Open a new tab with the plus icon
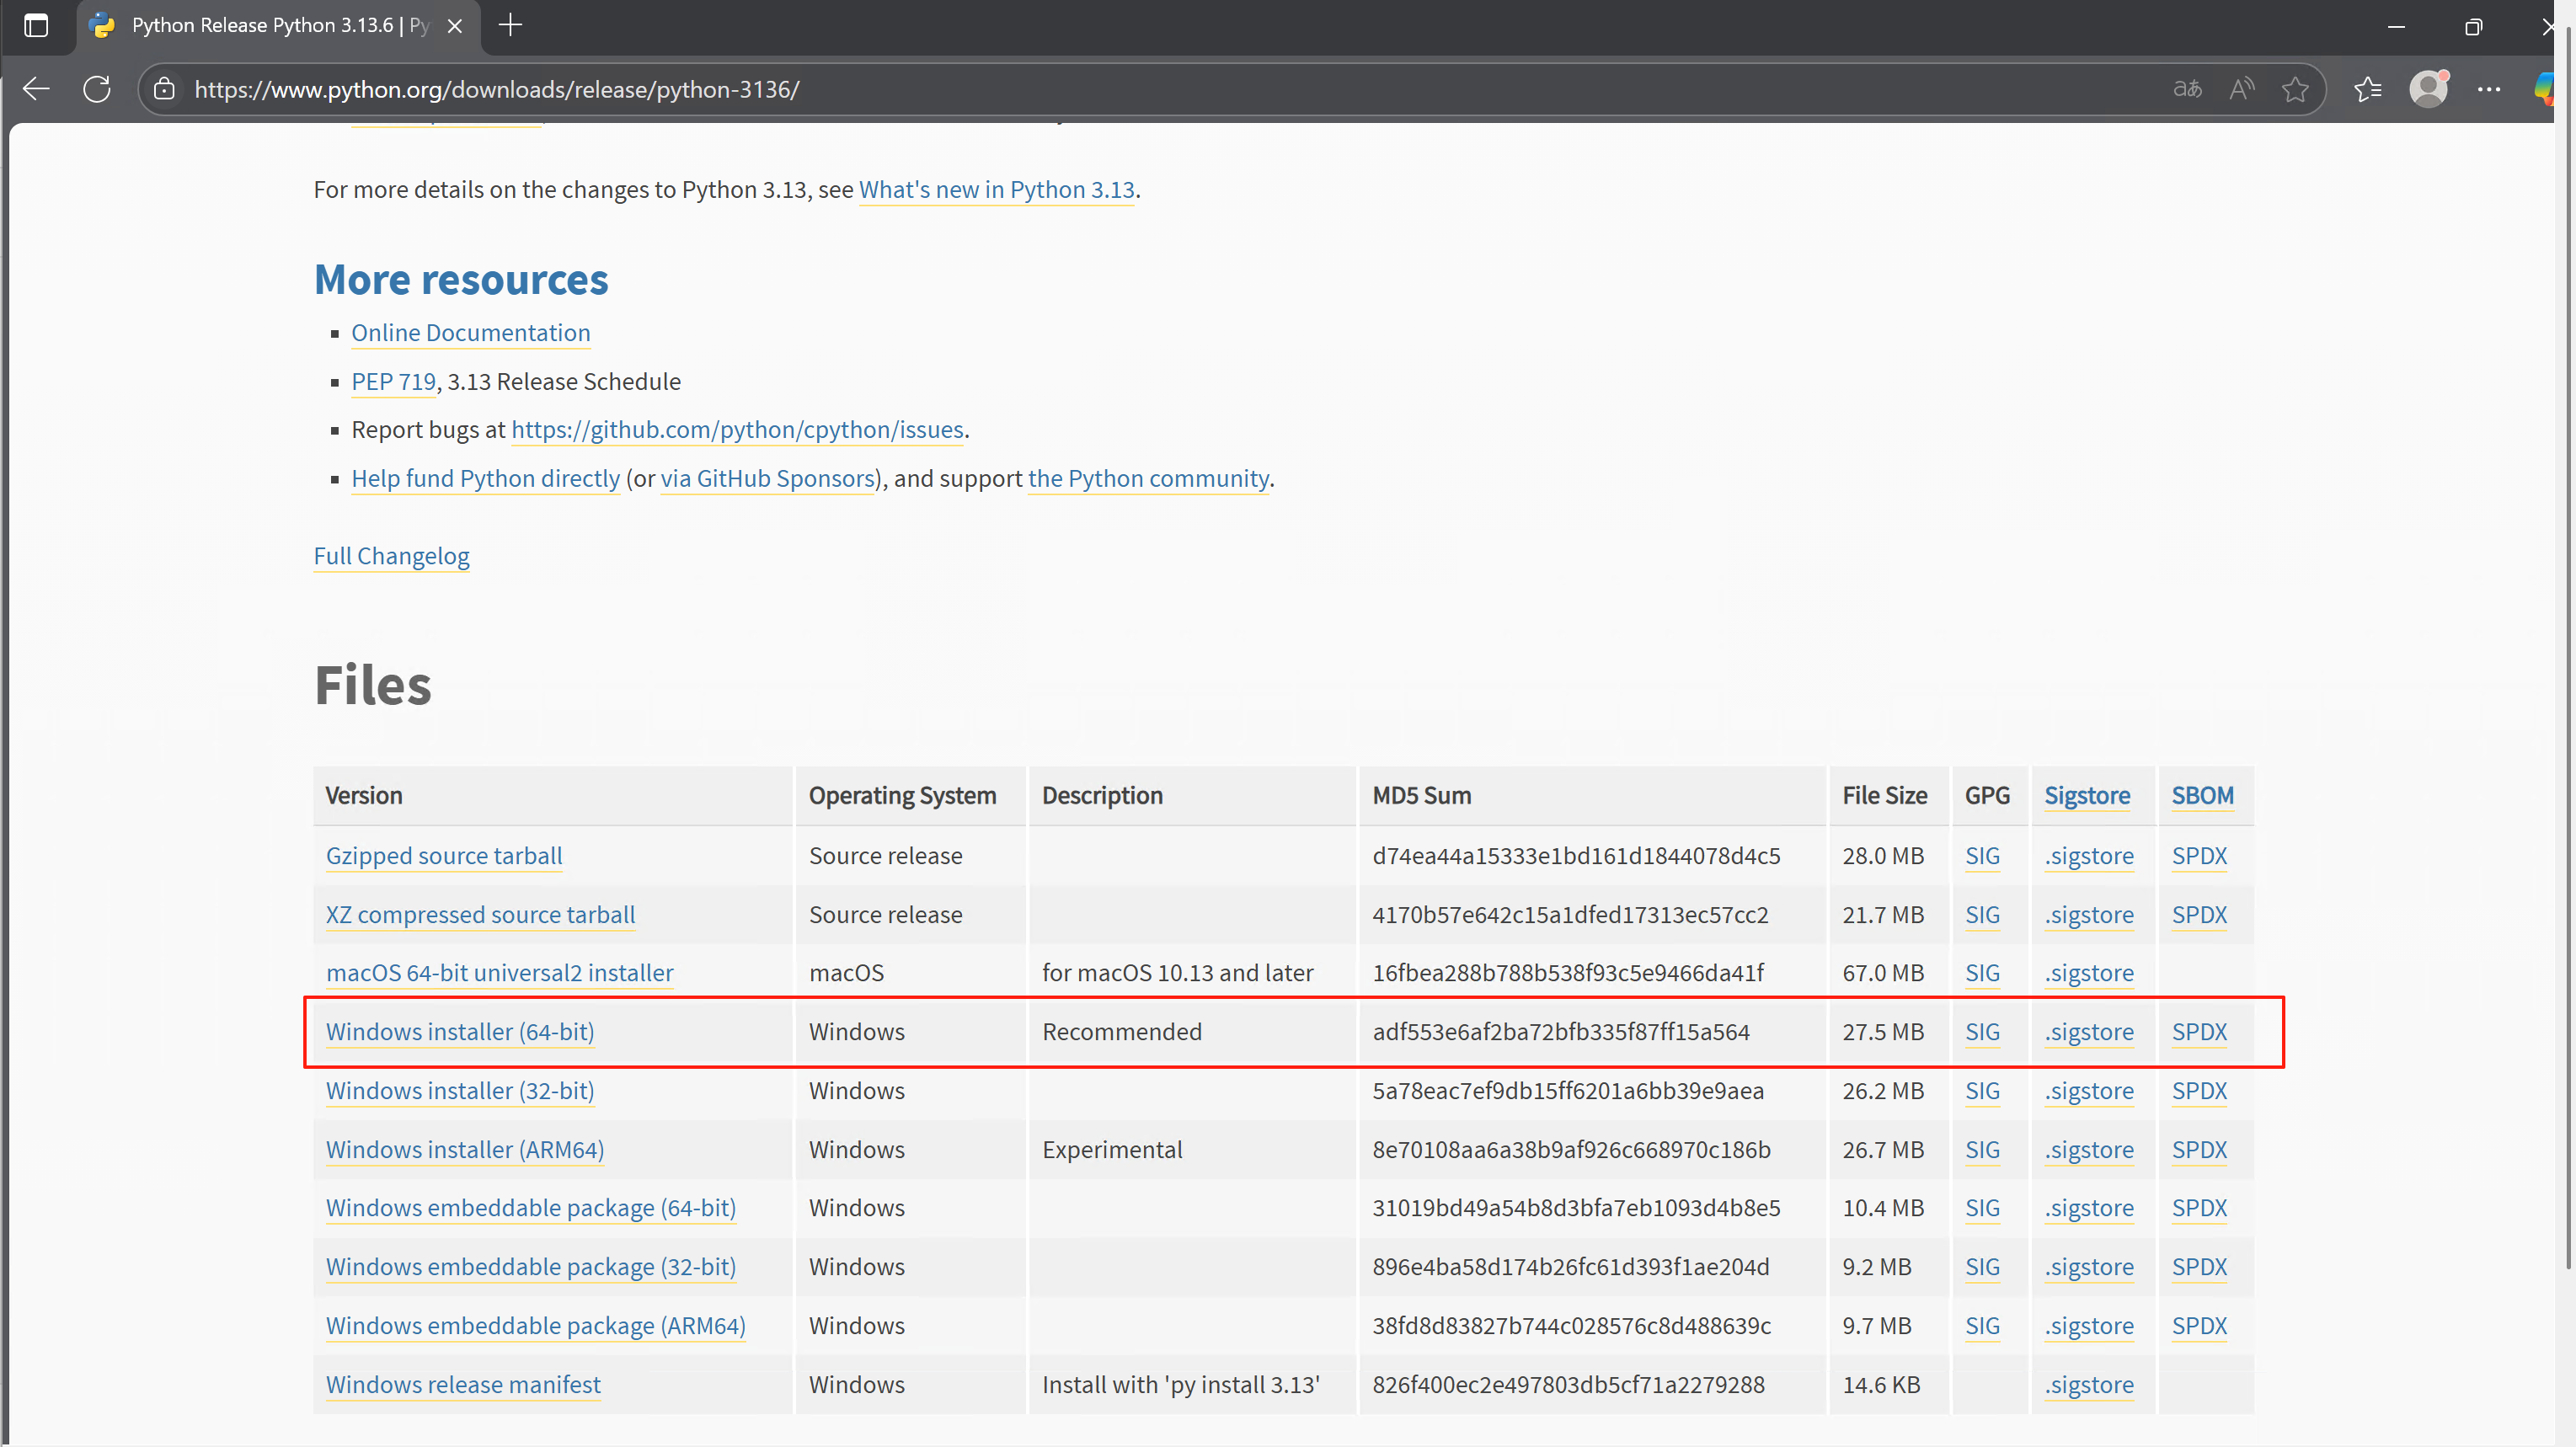2576x1447 pixels. click(x=510, y=25)
